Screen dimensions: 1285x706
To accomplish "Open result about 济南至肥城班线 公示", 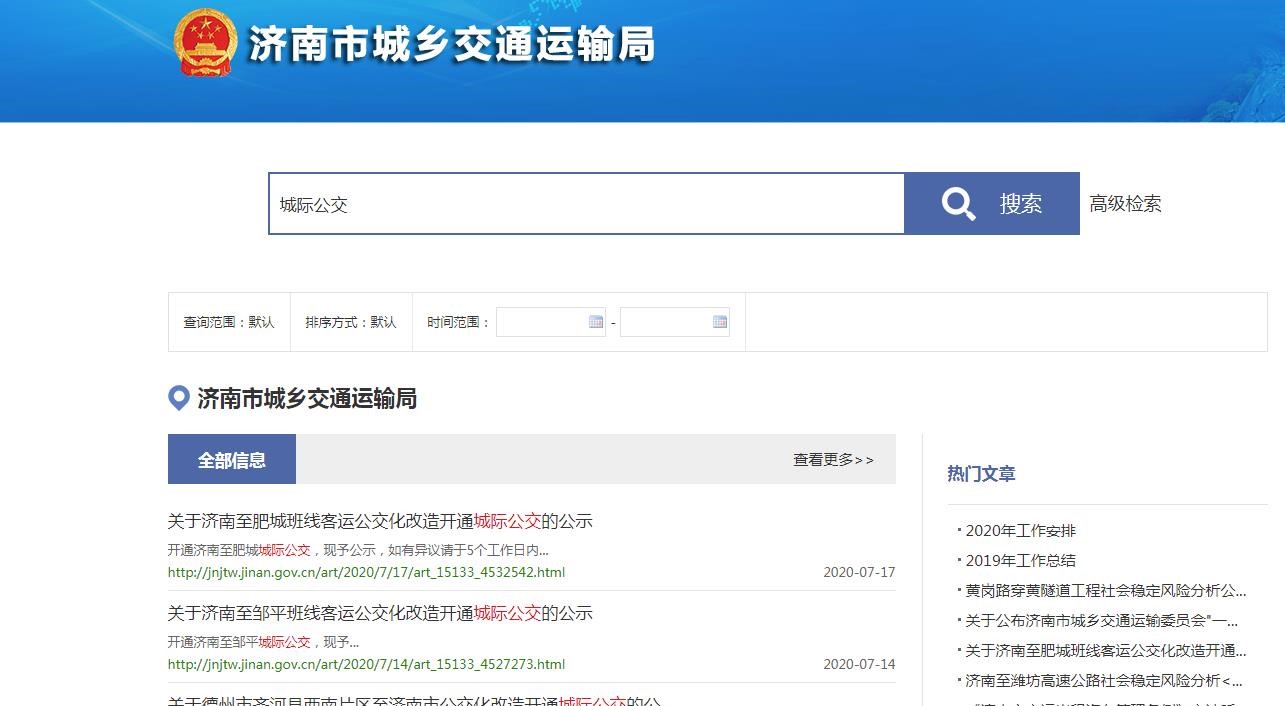I will coord(380,521).
